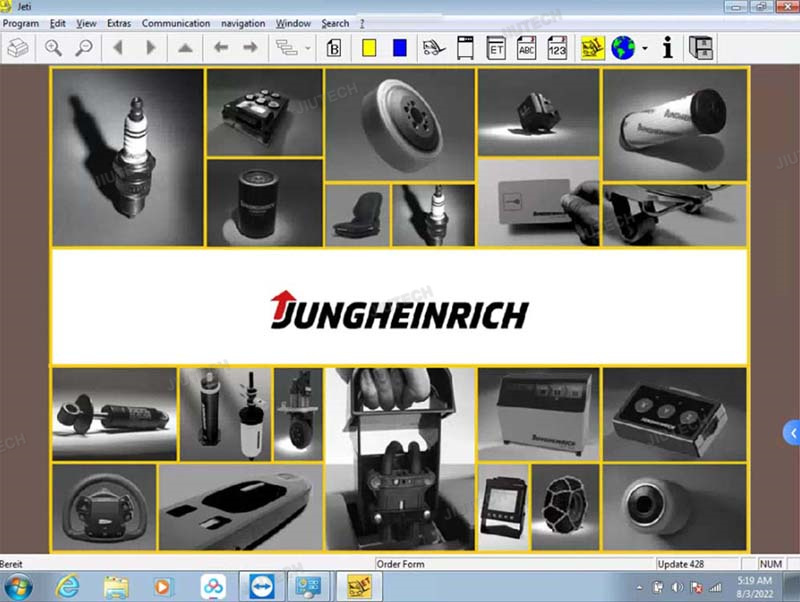Click the print icon in toolbar
Viewport: 800px width, 602px height.
pos(18,47)
